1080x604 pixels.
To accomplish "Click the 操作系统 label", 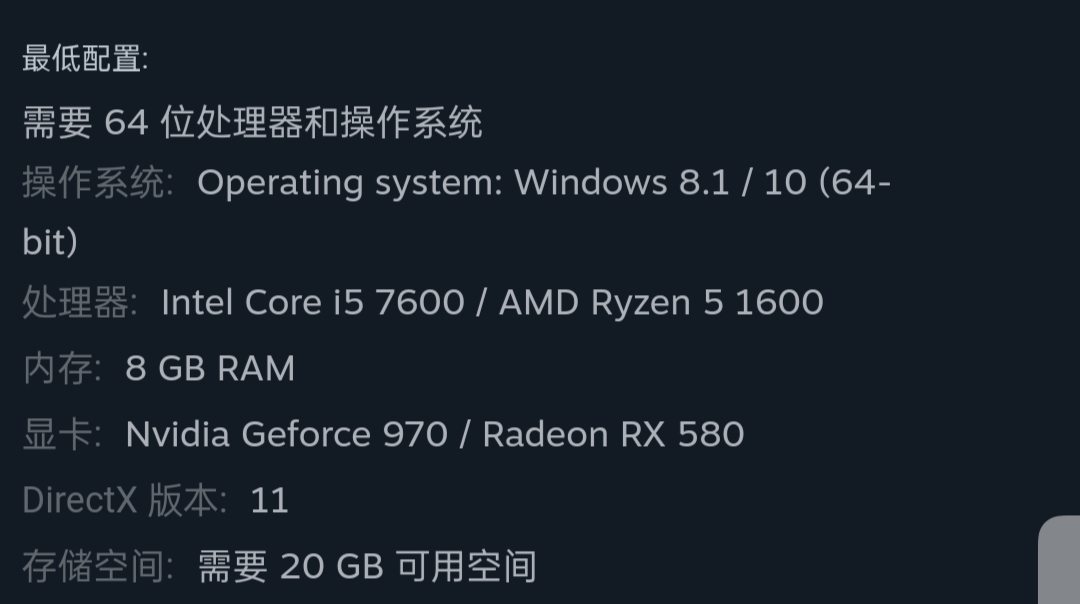I will click(x=98, y=183).
